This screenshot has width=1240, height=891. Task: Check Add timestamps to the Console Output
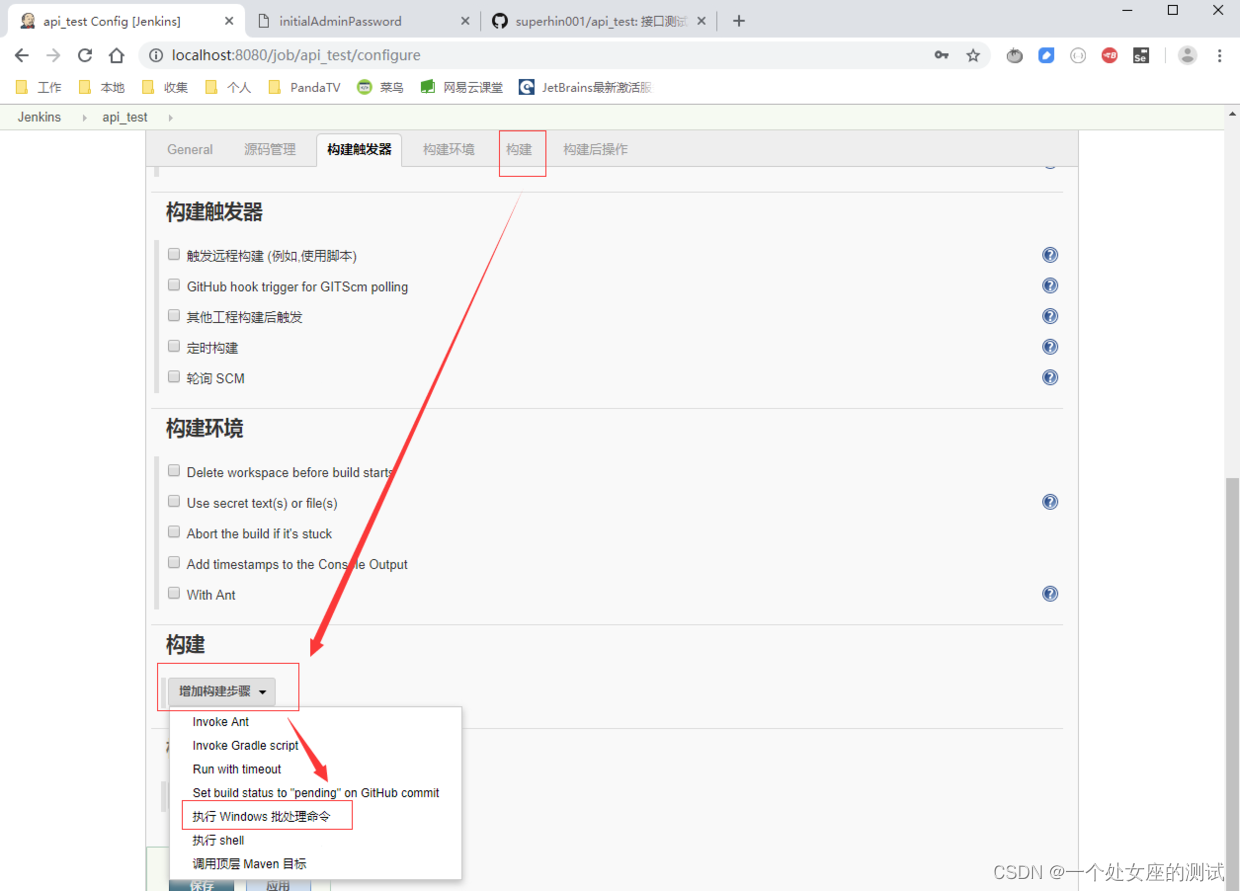coord(174,563)
